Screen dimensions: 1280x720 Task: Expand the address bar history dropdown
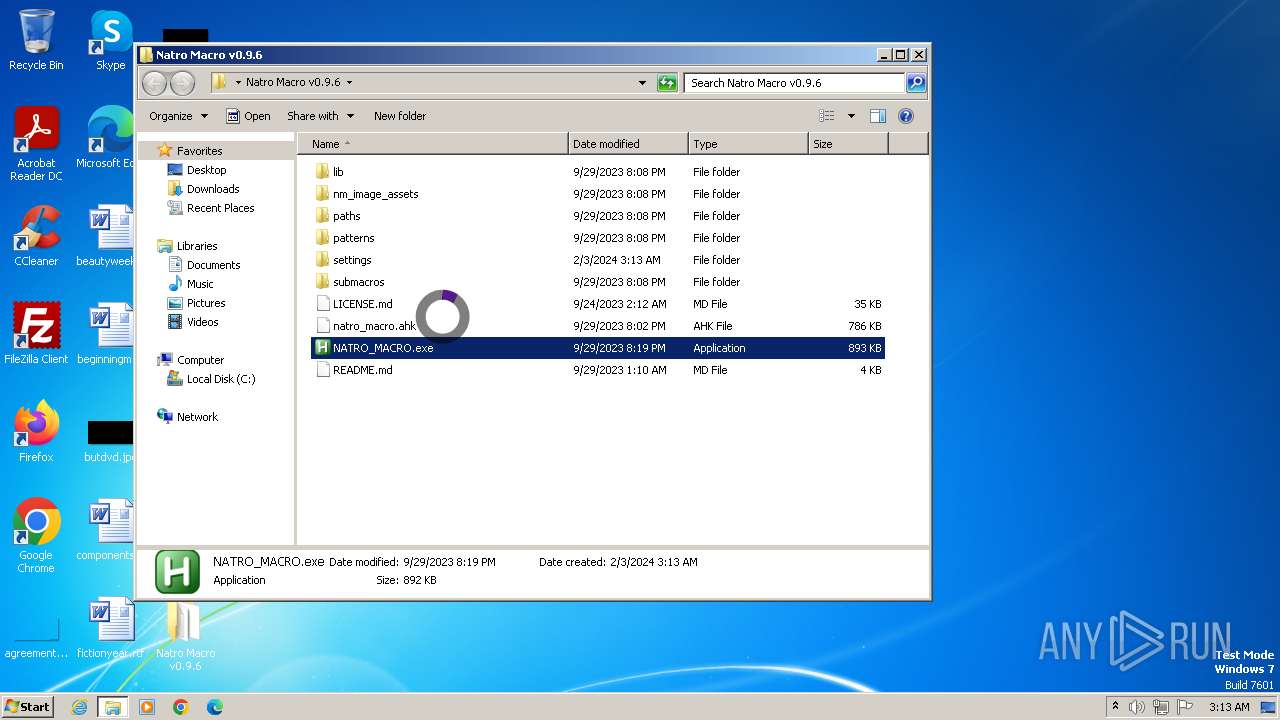(642, 83)
